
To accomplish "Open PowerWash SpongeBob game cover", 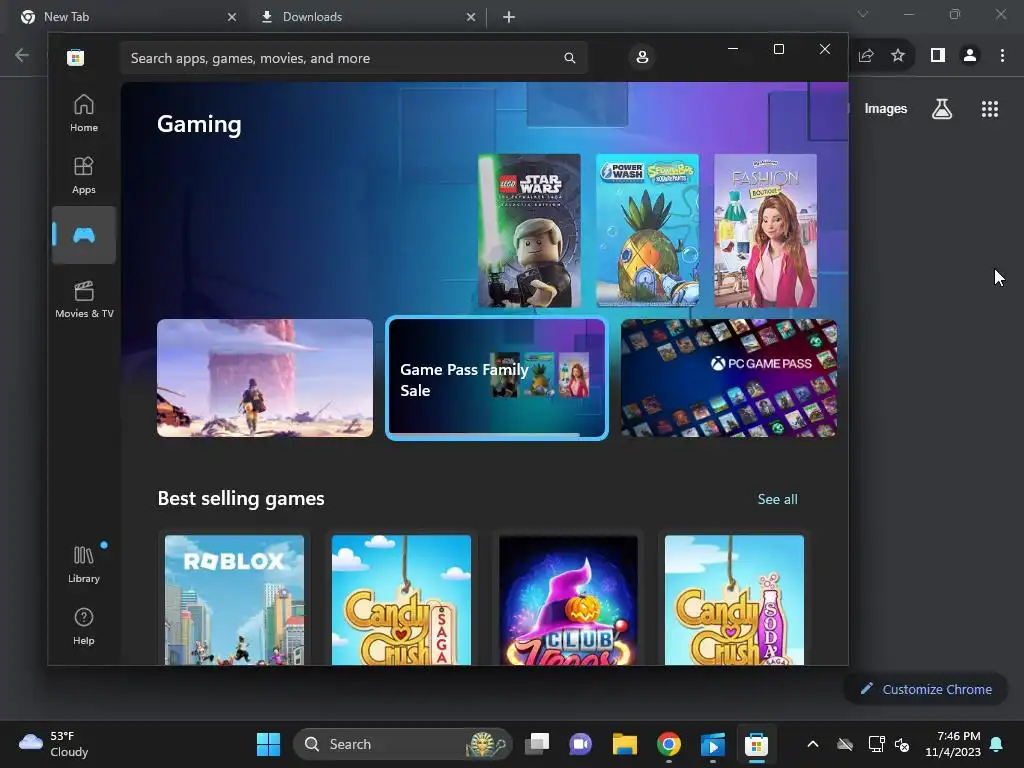I will (x=647, y=231).
